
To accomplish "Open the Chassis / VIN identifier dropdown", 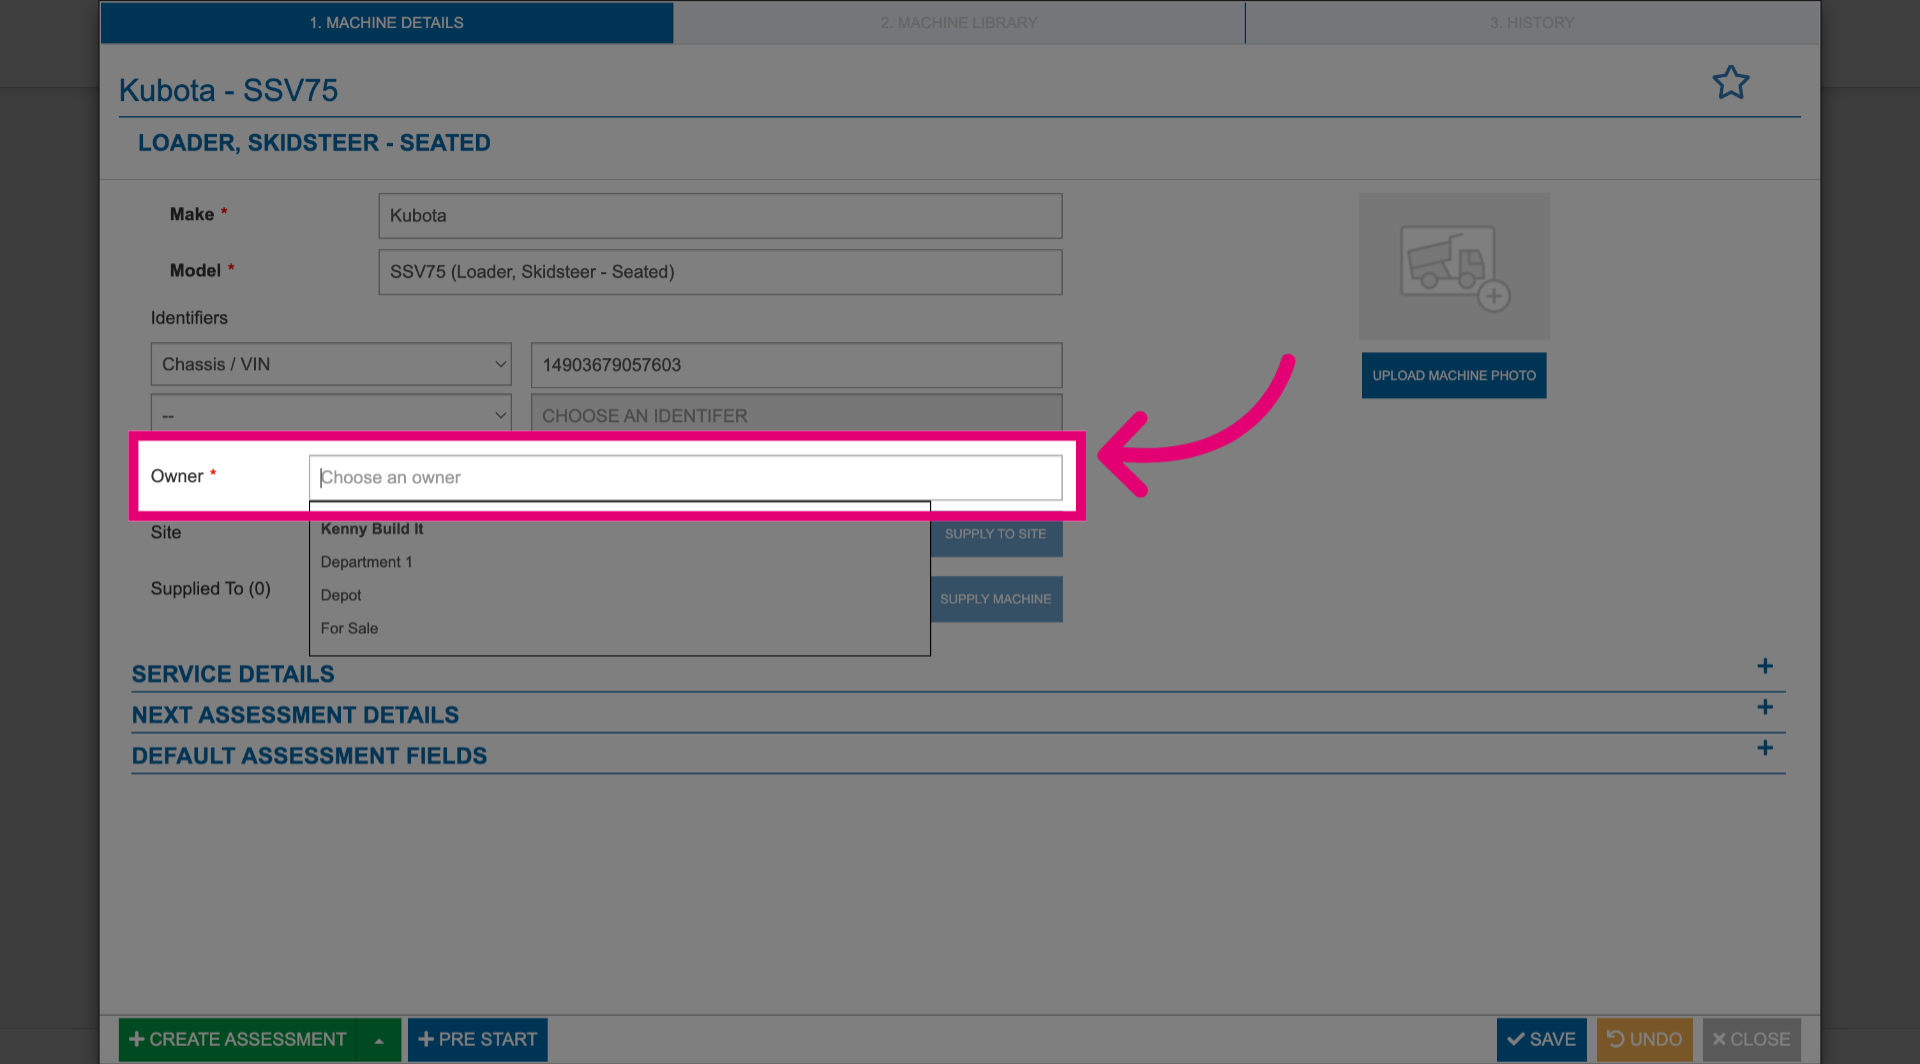I will (x=331, y=364).
